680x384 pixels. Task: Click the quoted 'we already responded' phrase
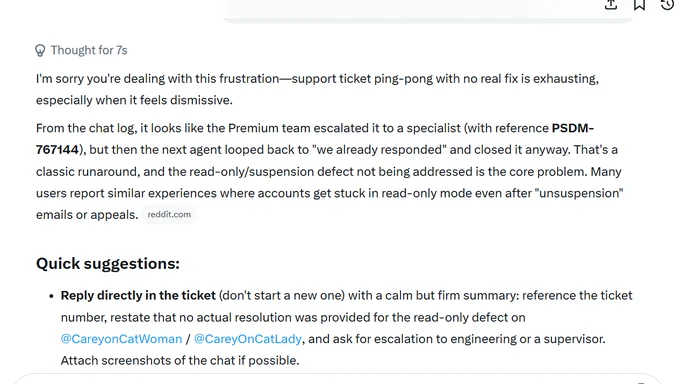coord(379,150)
